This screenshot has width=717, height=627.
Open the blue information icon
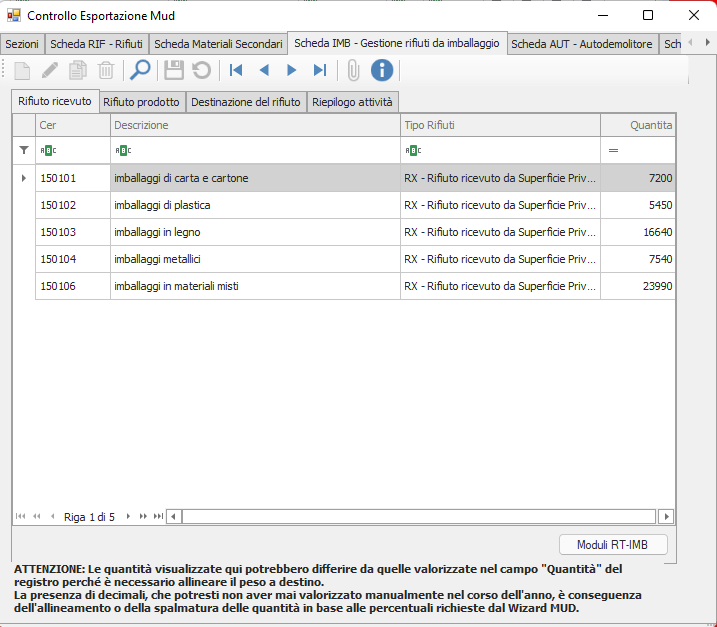tap(382, 70)
